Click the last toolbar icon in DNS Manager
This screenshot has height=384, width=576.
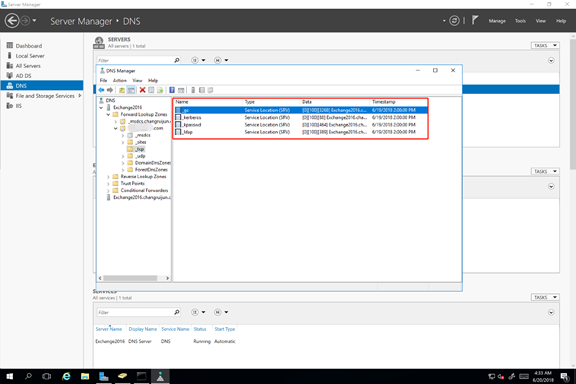tap(210, 90)
